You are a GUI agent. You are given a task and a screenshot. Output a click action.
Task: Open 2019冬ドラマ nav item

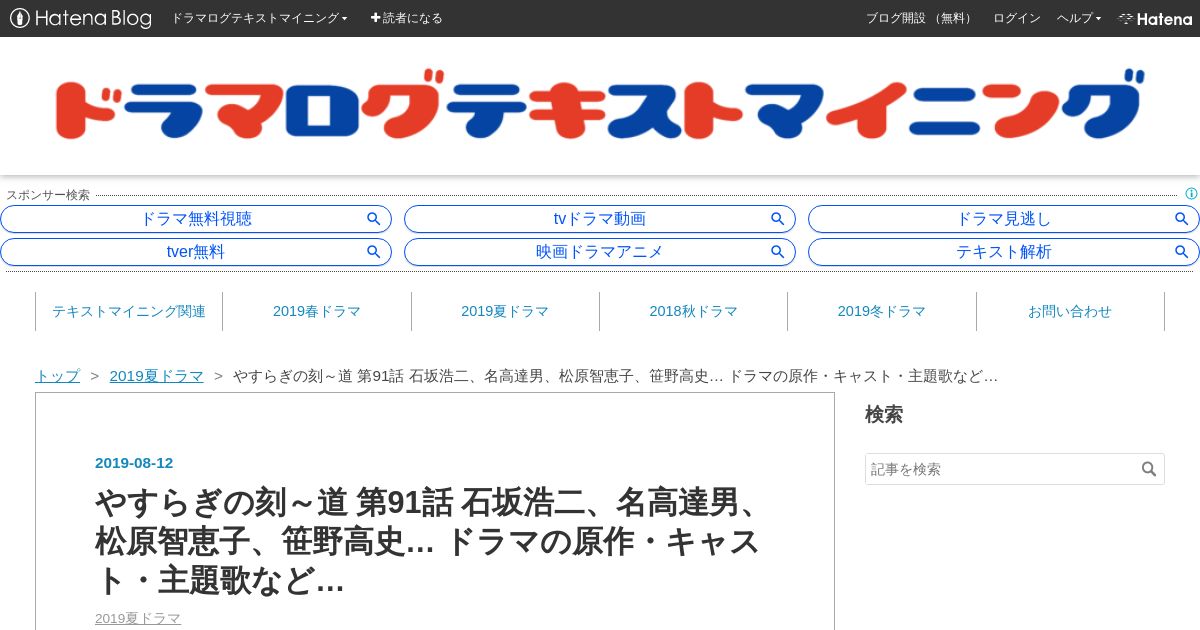pyautogui.click(x=882, y=311)
